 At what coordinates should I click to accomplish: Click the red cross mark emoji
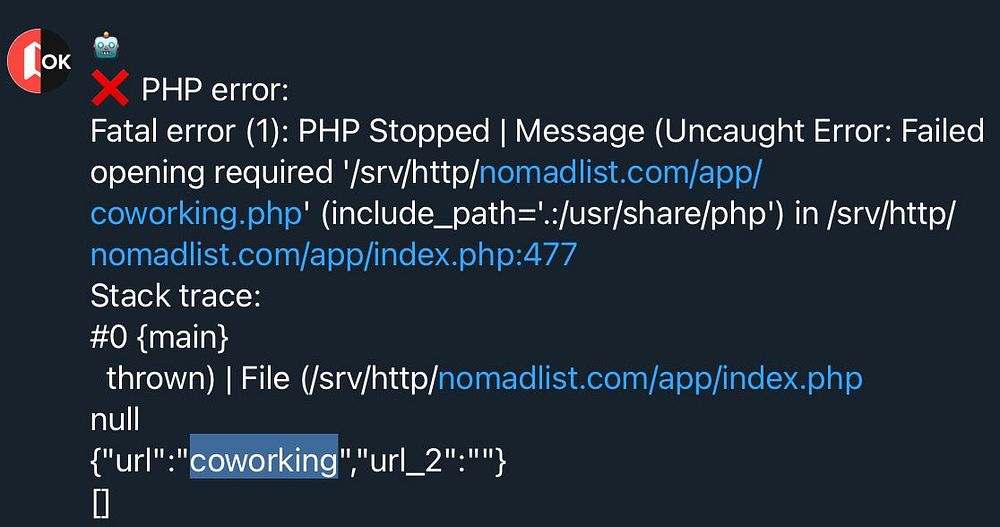click(109, 92)
